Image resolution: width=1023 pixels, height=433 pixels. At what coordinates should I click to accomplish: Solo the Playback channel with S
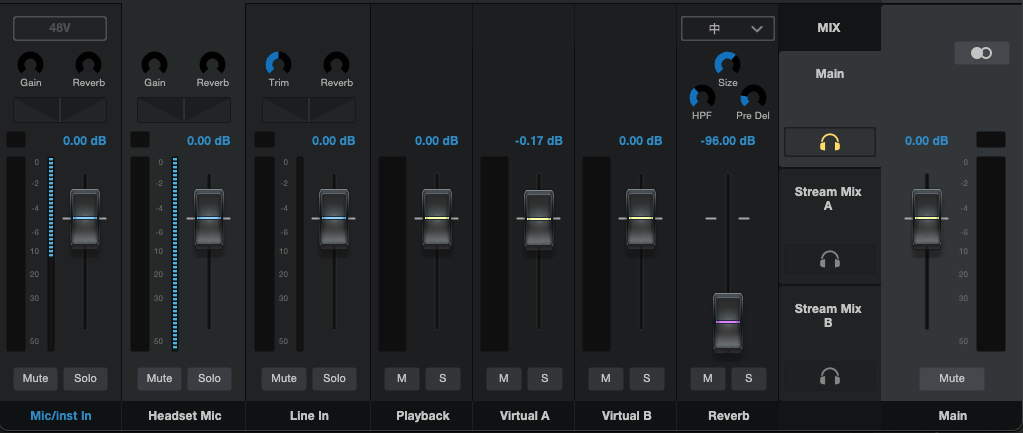pyautogui.click(x=443, y=379)
